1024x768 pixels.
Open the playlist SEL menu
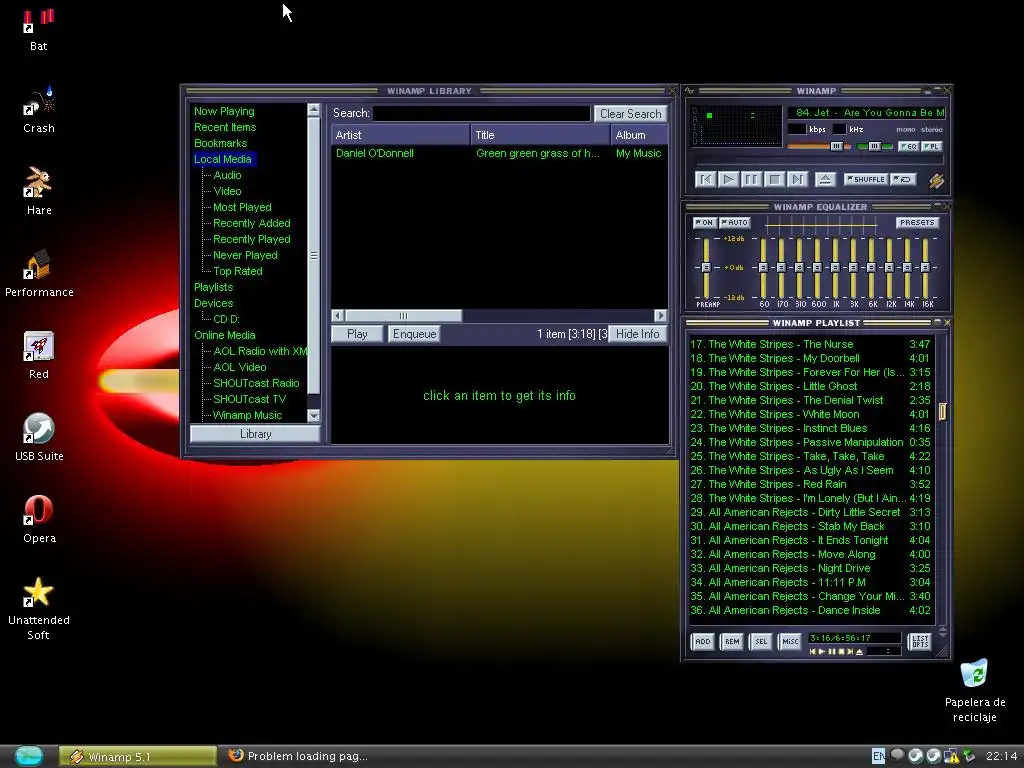761,641
